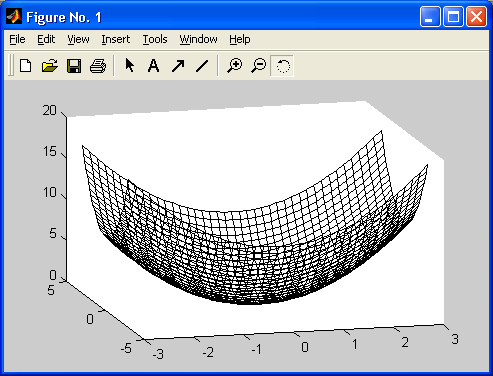Open the Tools menu
Viewport: 493px width, 376px height.
[155, 39]
